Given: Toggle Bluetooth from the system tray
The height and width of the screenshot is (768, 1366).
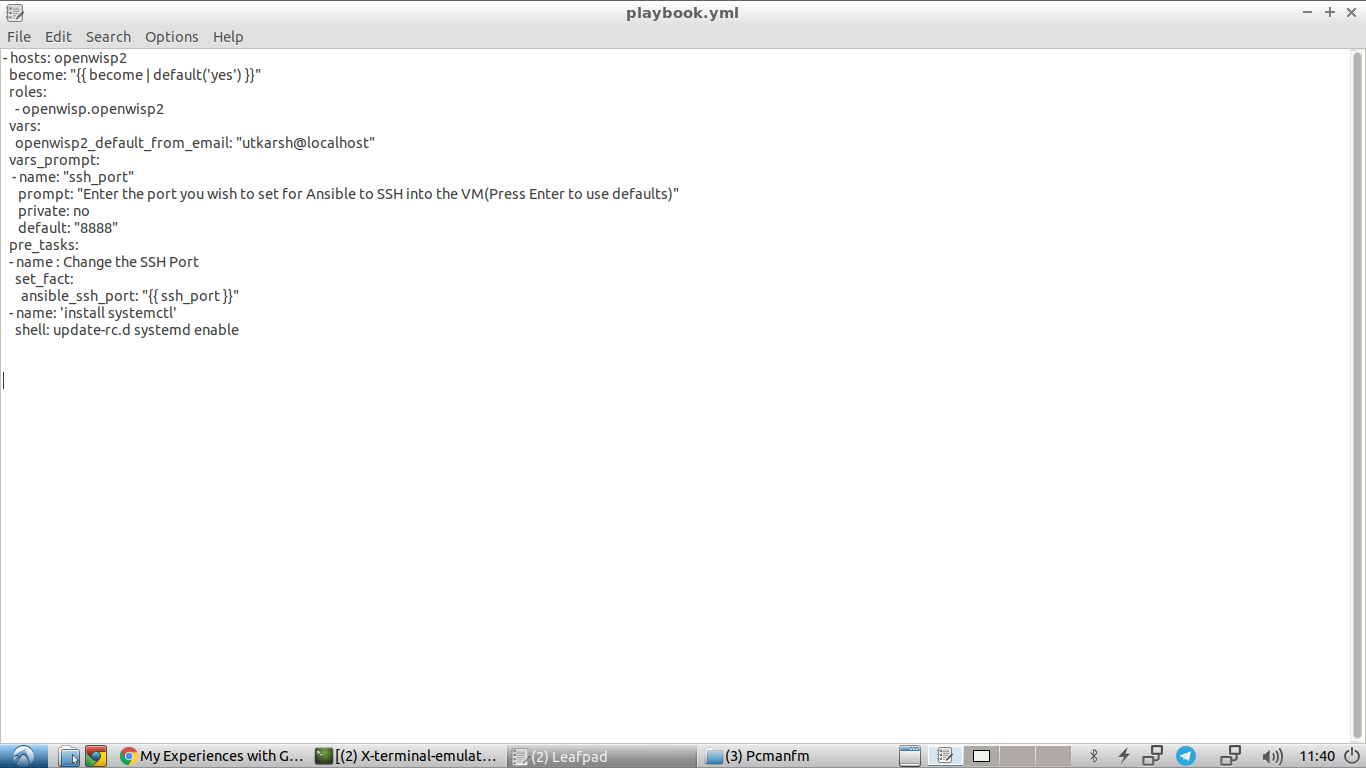Looking at the screenshot, I should point(1092,756).
